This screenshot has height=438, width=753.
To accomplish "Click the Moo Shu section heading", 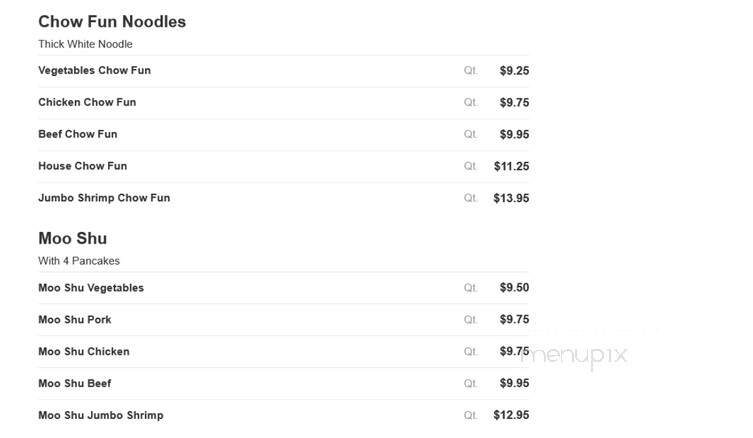I will [73, 238].
